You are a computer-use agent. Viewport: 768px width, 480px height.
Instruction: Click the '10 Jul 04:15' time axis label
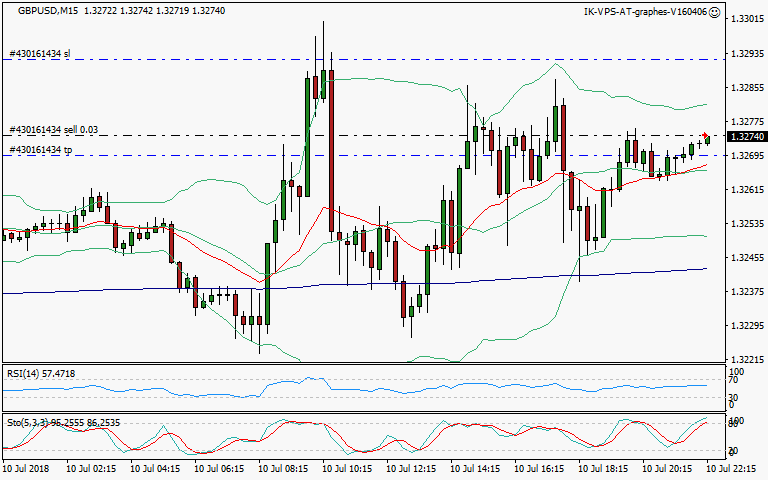click(x=155, y=469)
